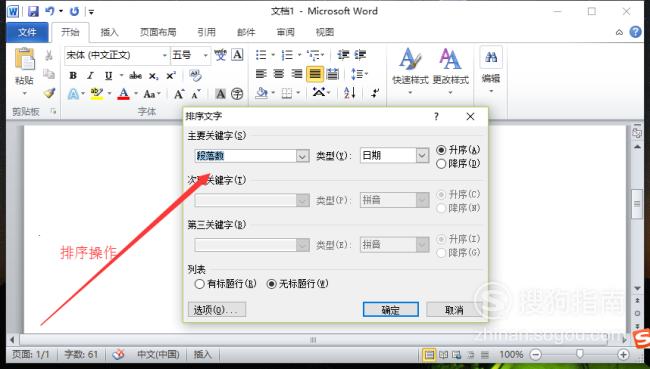
Task: Click the bullets list icon
Action: pos(261,55)
